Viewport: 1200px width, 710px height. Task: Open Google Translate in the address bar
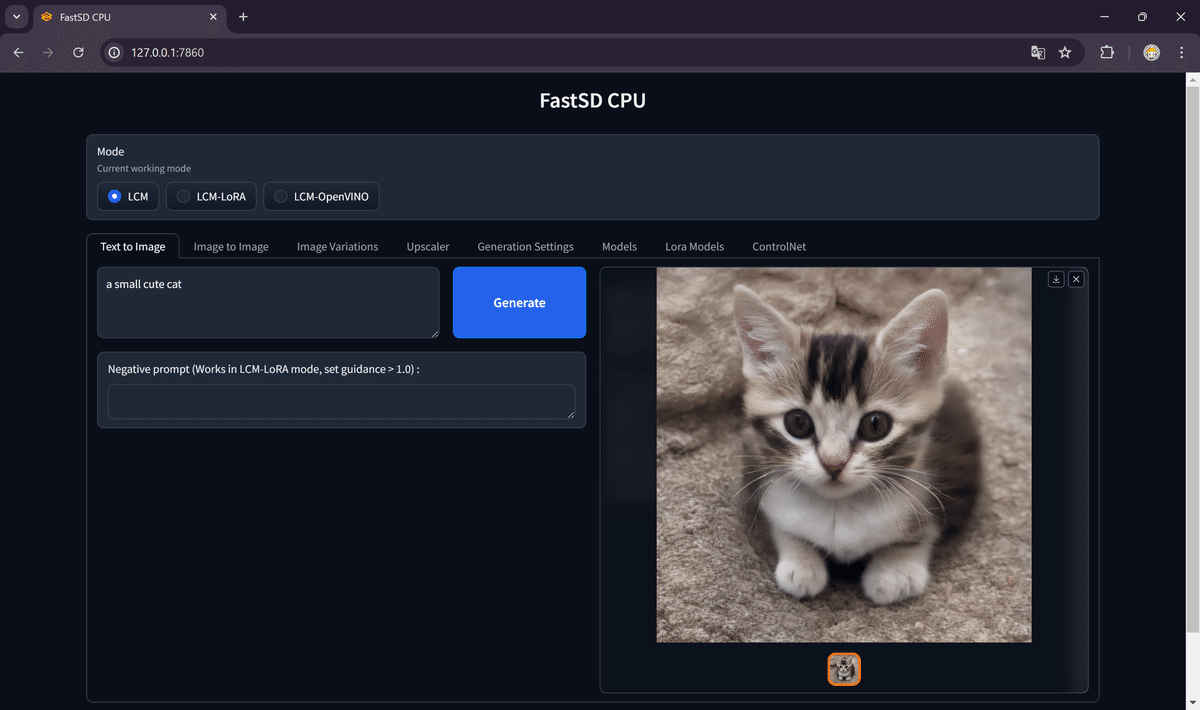tap(1038, 52)
